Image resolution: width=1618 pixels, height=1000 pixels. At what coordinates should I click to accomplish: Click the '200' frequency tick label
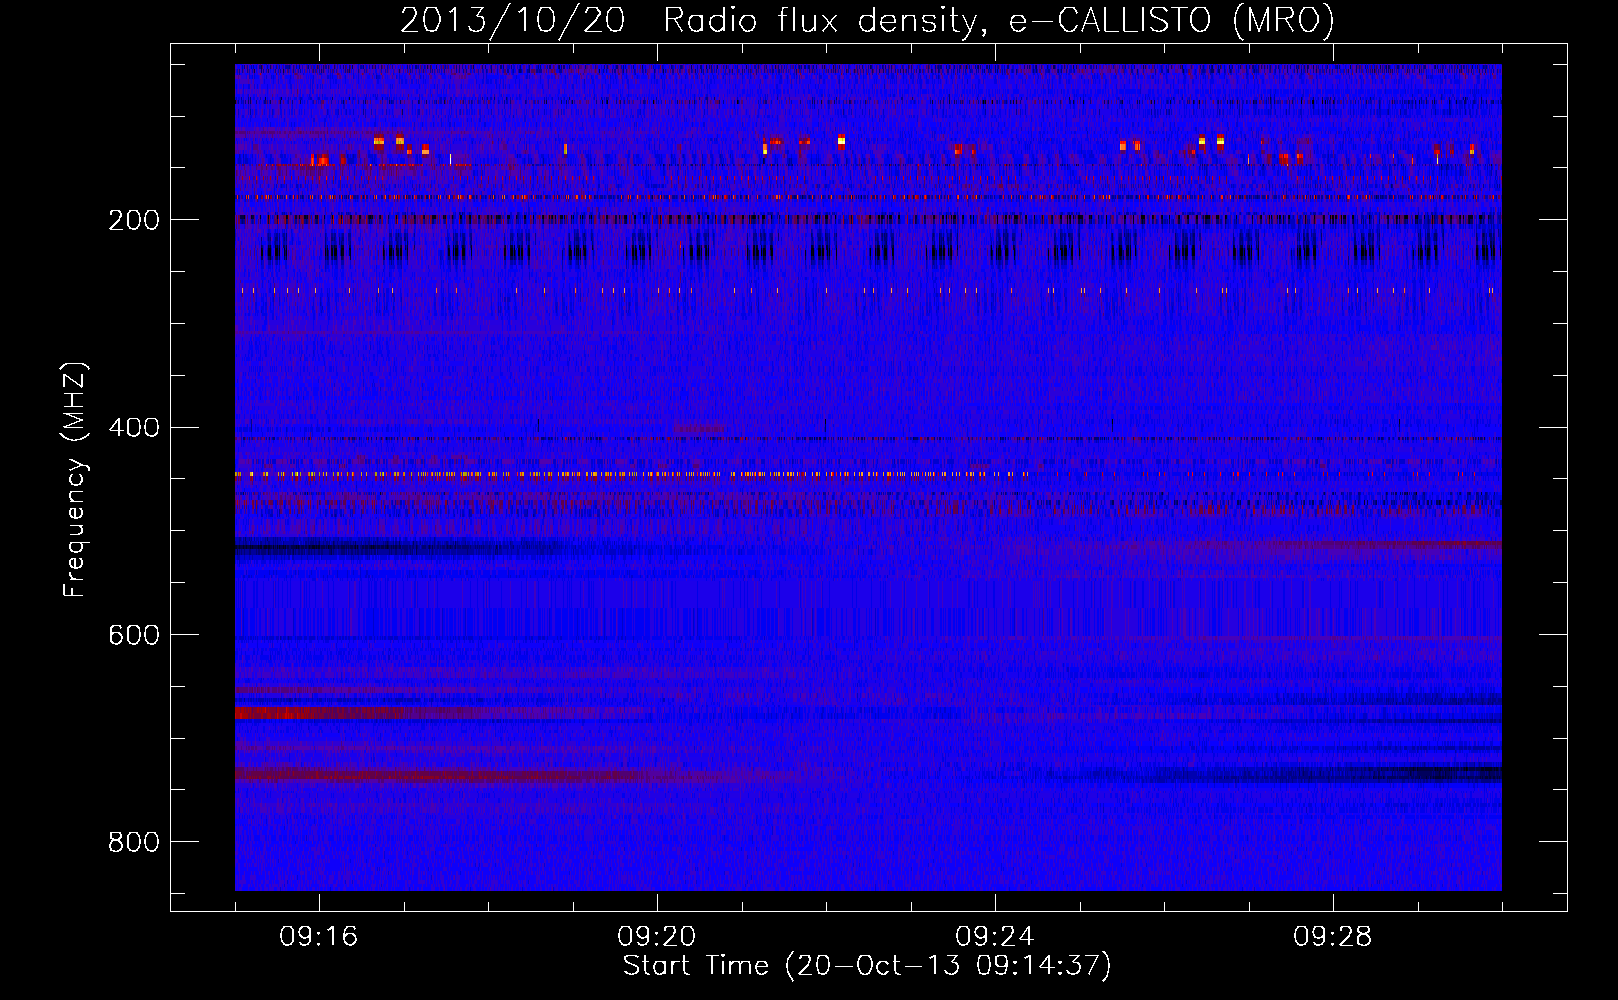point(133,220)
